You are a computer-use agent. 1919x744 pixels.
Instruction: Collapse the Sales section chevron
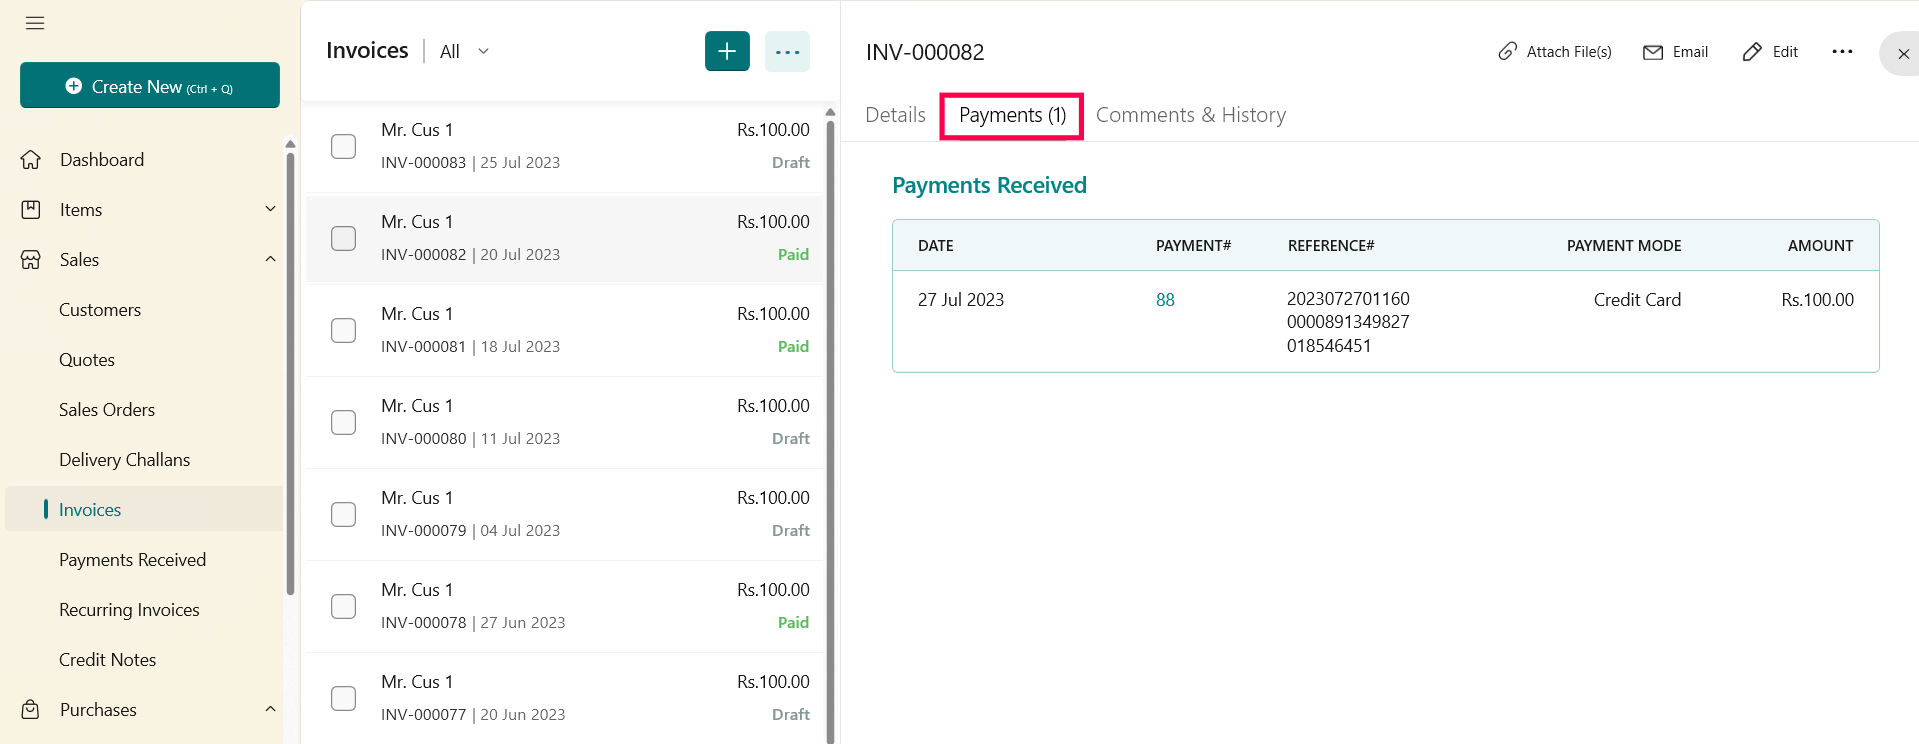270,259
